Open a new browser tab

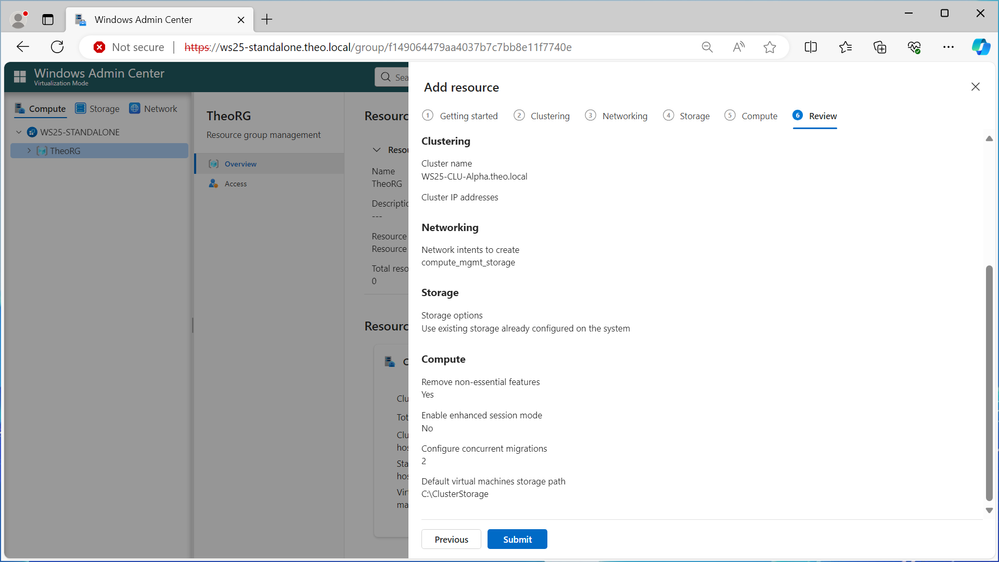pyautogui.click(x=267, y=20)
